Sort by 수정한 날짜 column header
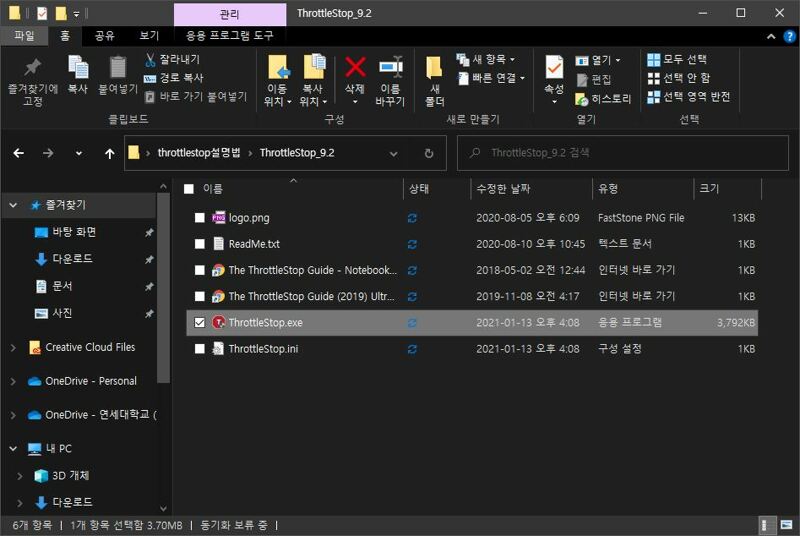This screenshot has height=536, width=800. coord(531,189)
